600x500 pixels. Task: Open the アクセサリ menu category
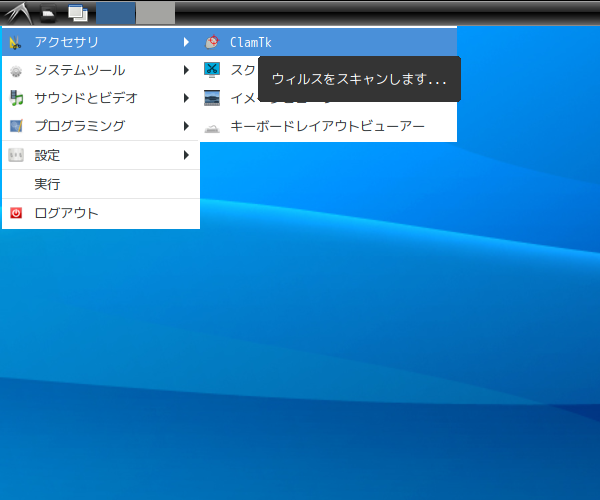click(101, 42)
